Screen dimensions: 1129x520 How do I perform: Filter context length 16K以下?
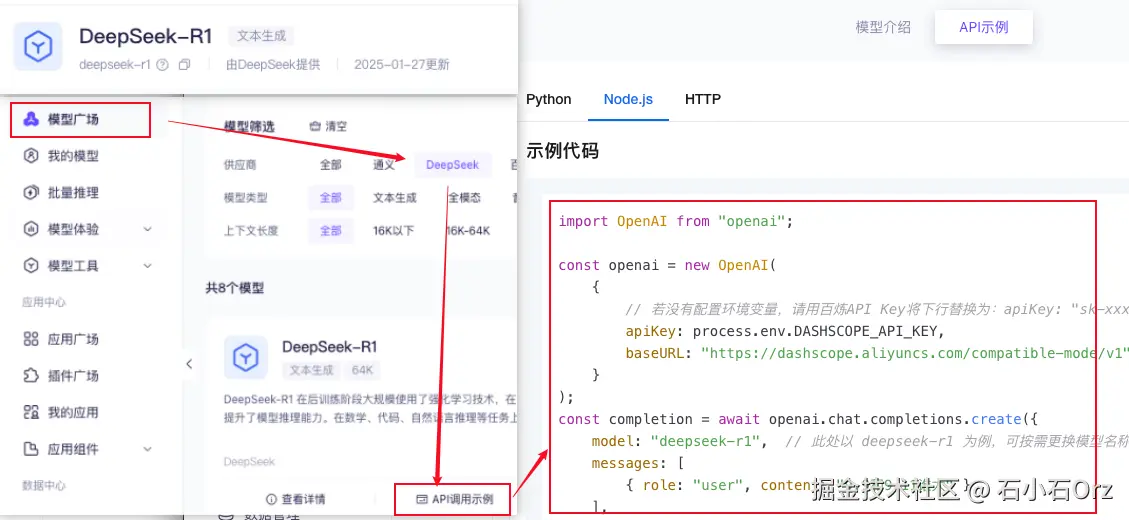393,231
